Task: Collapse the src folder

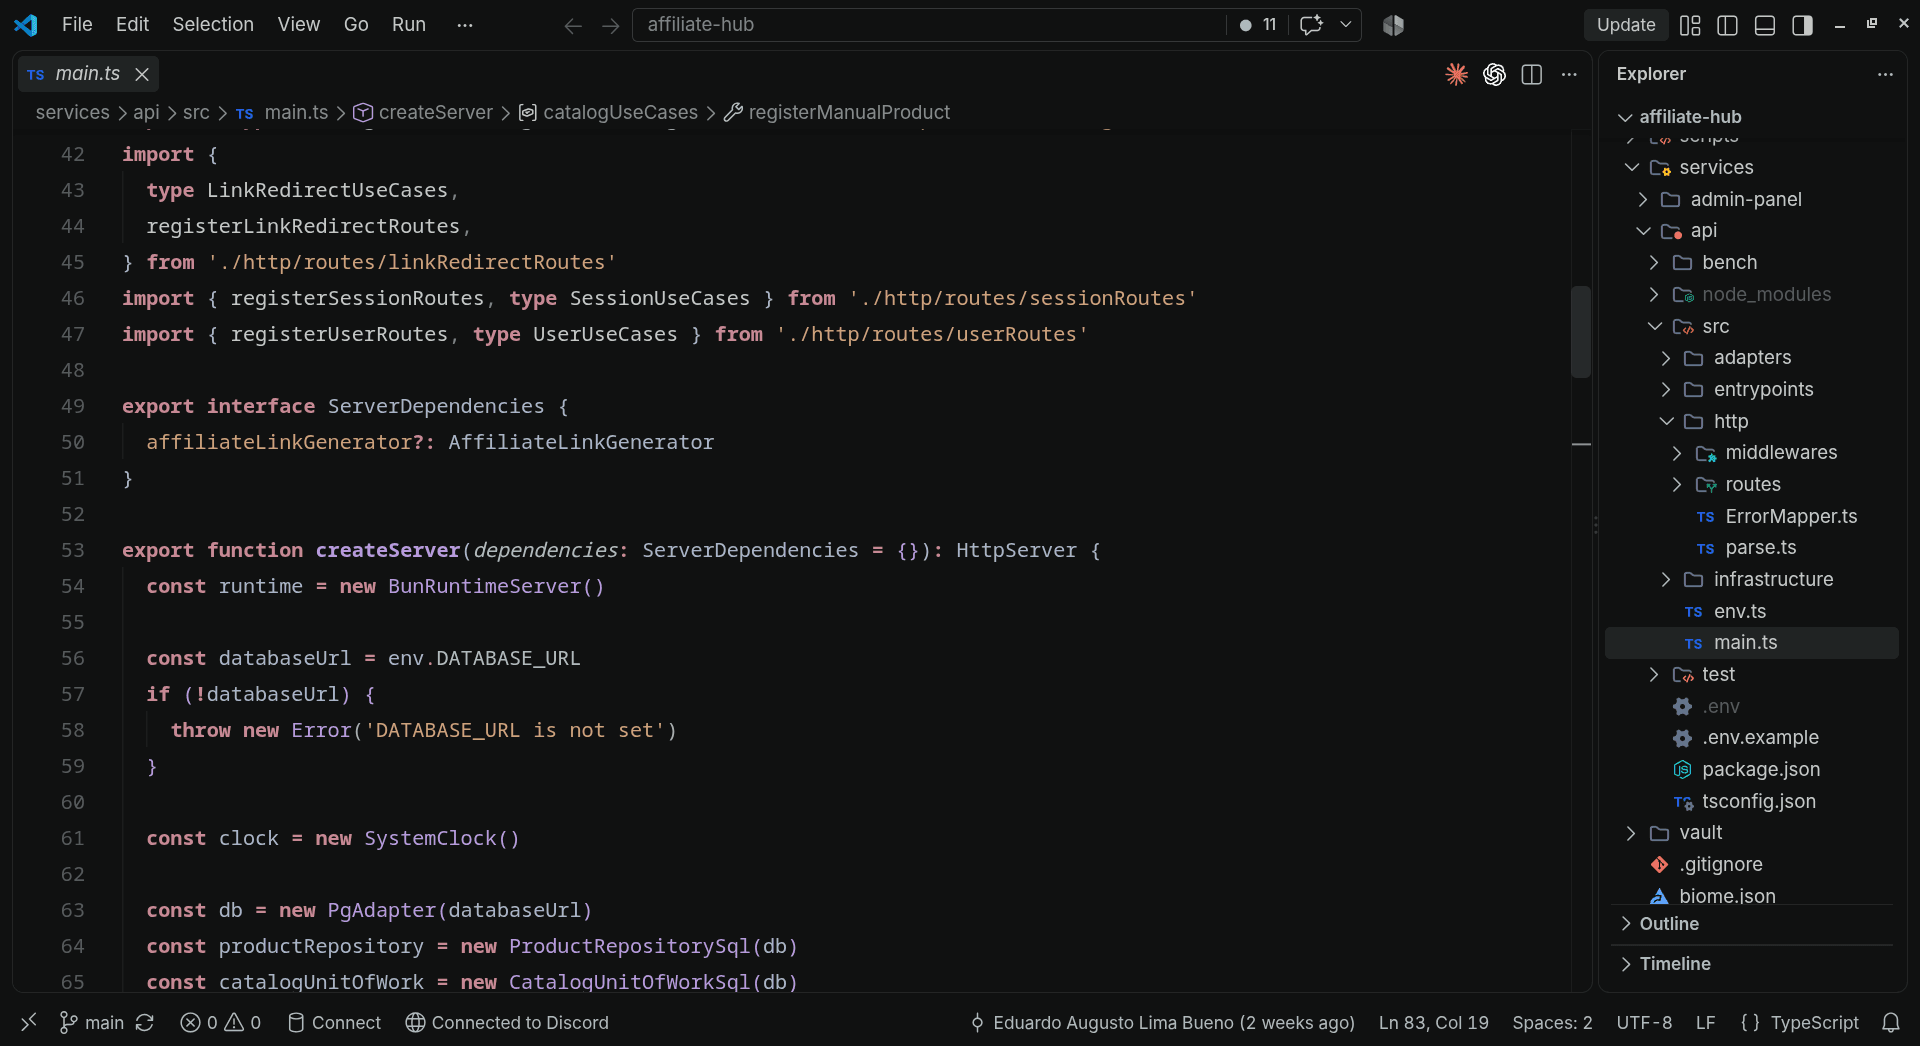Action: [1654, 326]
